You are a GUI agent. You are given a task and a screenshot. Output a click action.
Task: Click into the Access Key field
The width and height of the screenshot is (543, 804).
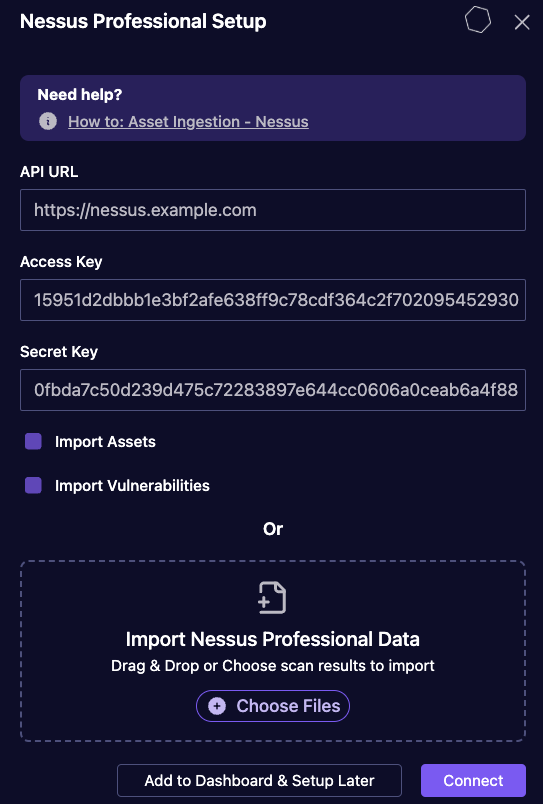pos(273,300)
